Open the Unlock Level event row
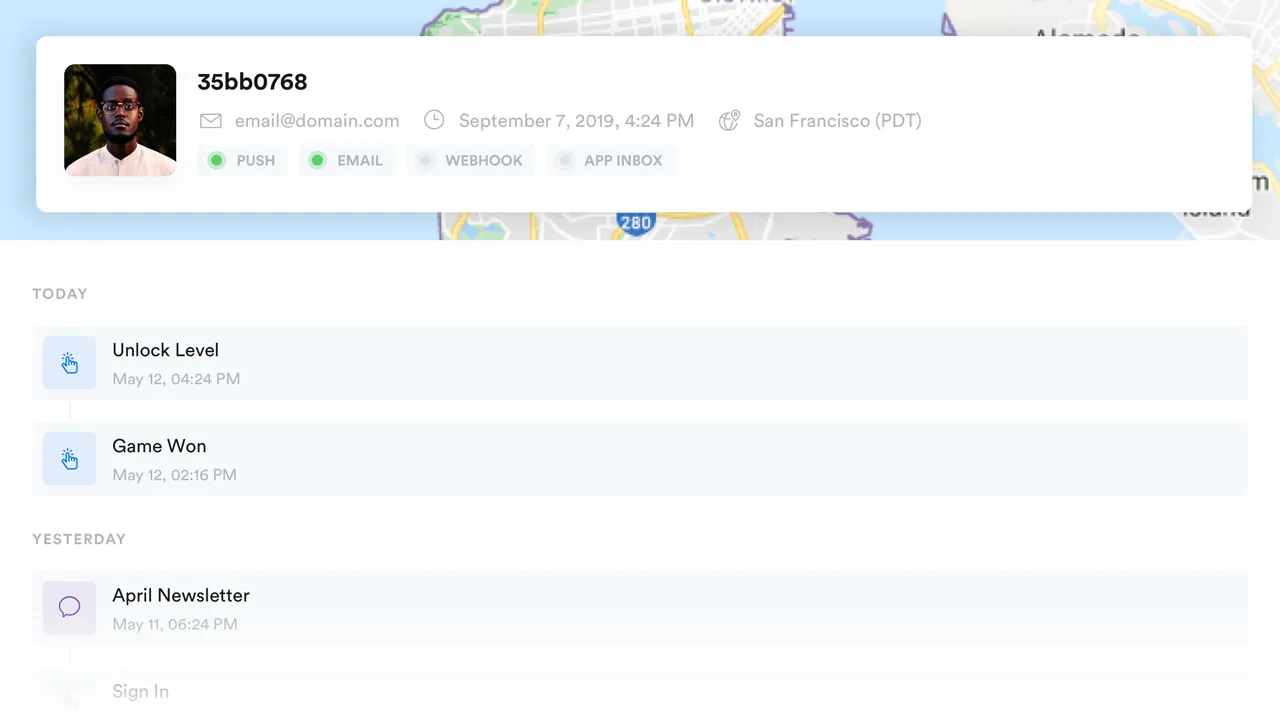Screen dimensions: 1280x720 640,363
